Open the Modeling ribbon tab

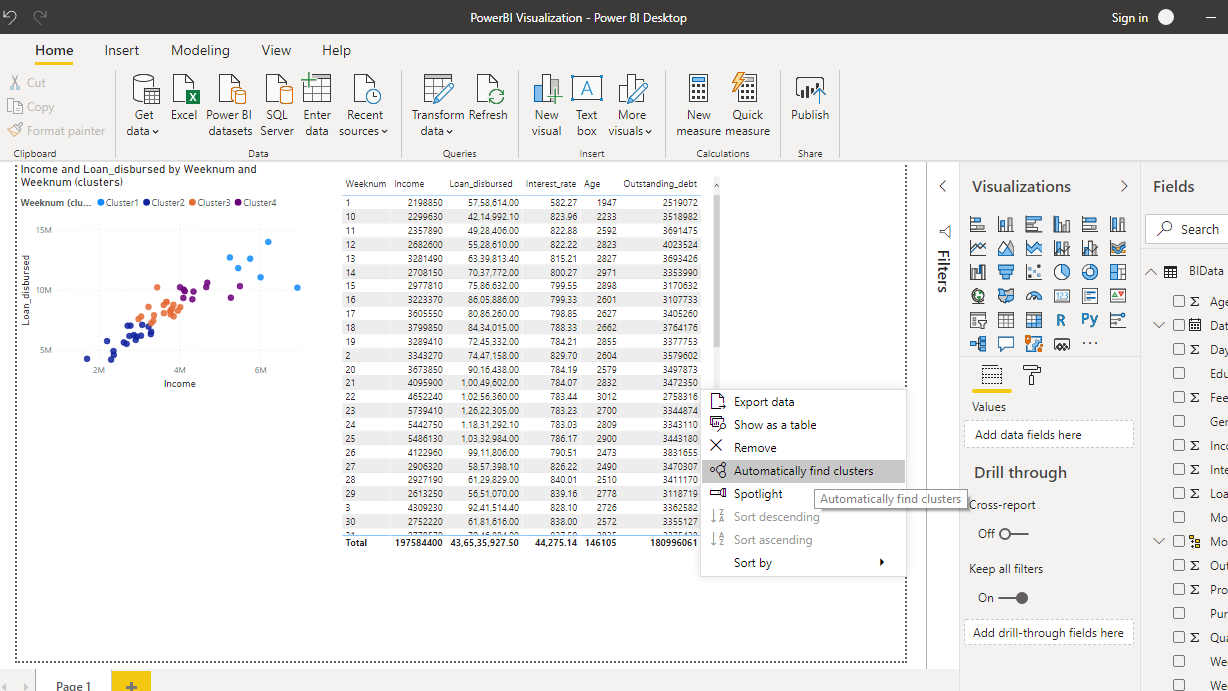click(200, 50)
